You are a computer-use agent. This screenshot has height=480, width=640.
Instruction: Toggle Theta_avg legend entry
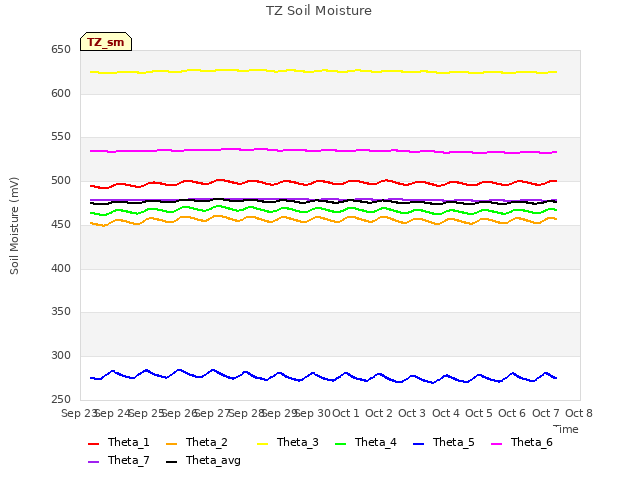pyautogui.click(x=203, y=460)
